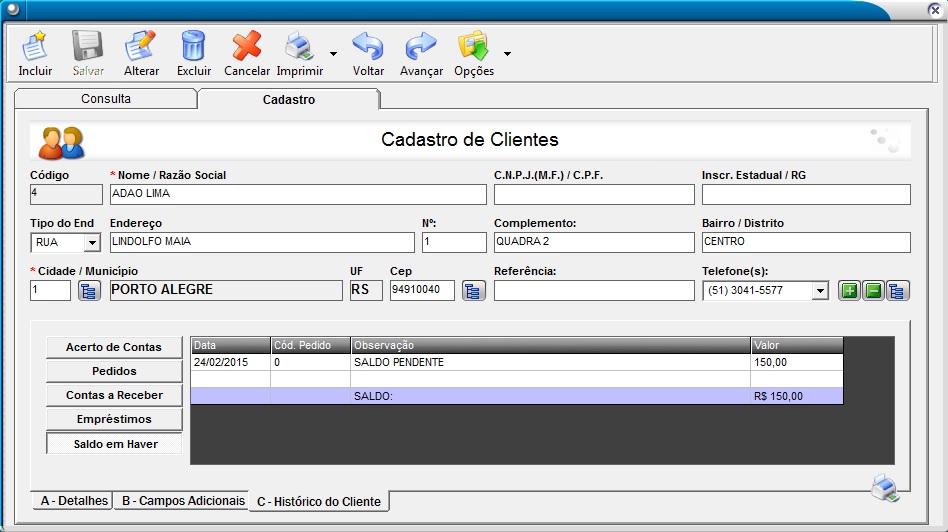Viewport: 948px width, 532px height.
Task: Click the Opções folder icon
Action: click(473, 46)
